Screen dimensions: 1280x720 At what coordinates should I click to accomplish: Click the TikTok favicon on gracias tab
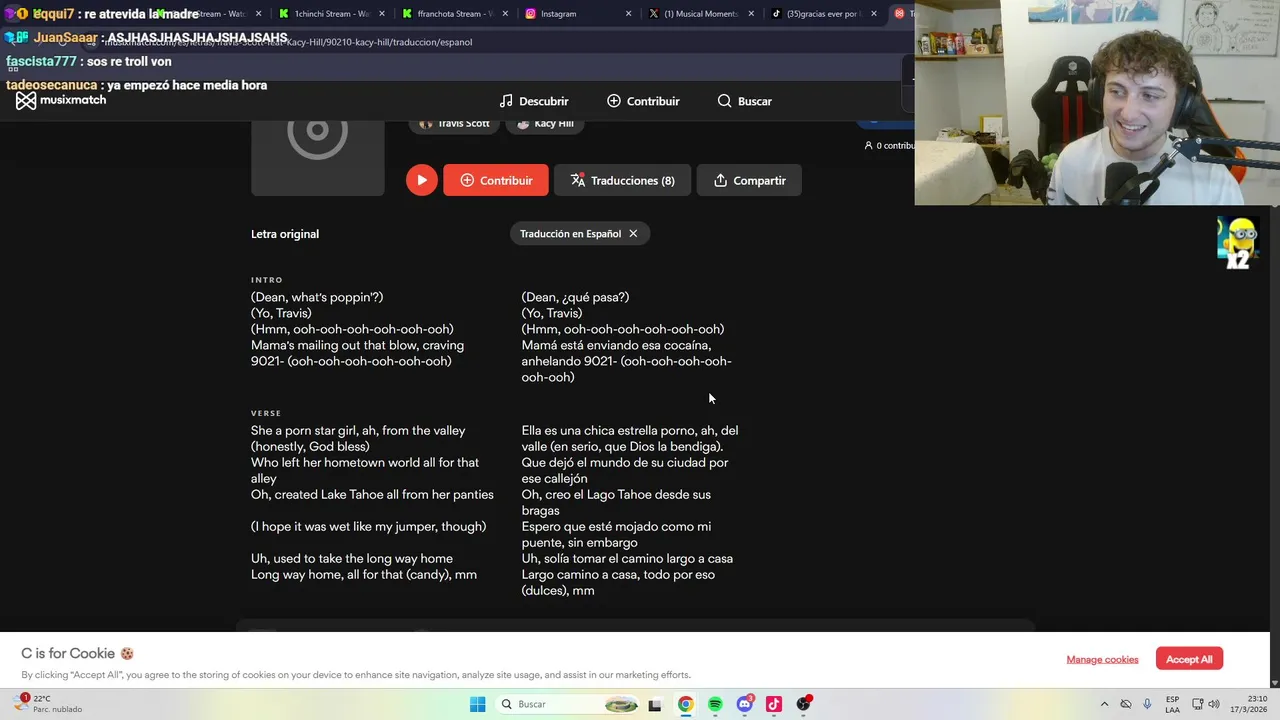(776, 14)
